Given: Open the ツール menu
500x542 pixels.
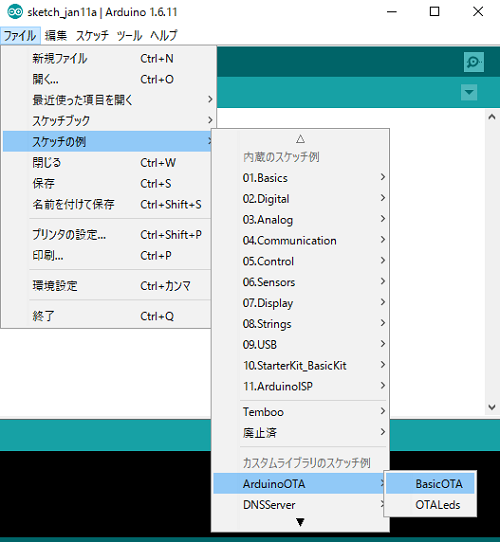Looking at the screenshot, I should point(129,36).
